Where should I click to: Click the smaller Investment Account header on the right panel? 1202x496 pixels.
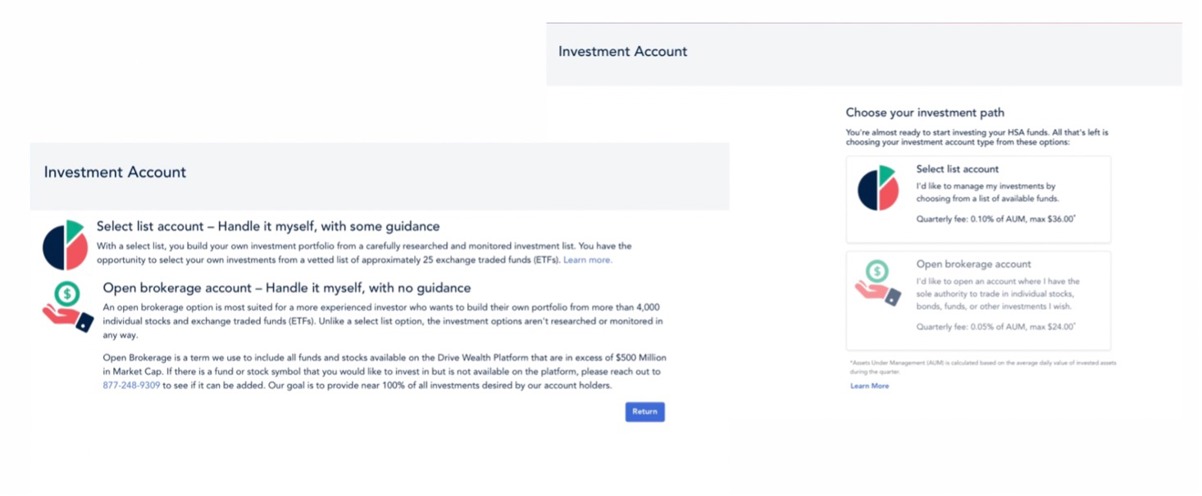click(x=622, y=51)
